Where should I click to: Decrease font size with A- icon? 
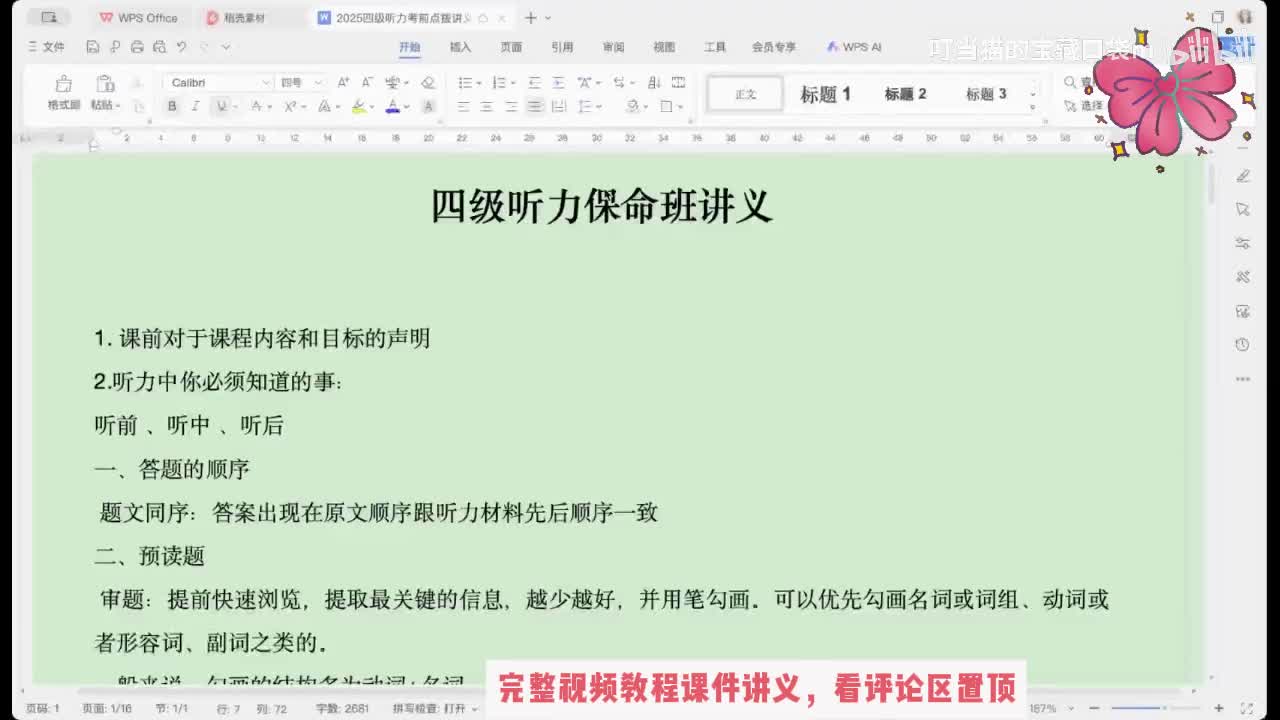coord(366,83)
